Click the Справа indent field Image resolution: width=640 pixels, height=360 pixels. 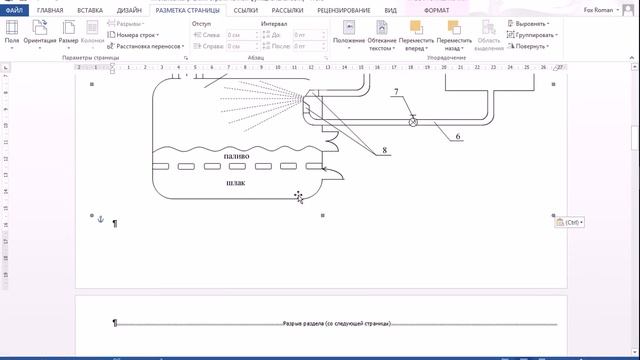click(x=242, y=46)
